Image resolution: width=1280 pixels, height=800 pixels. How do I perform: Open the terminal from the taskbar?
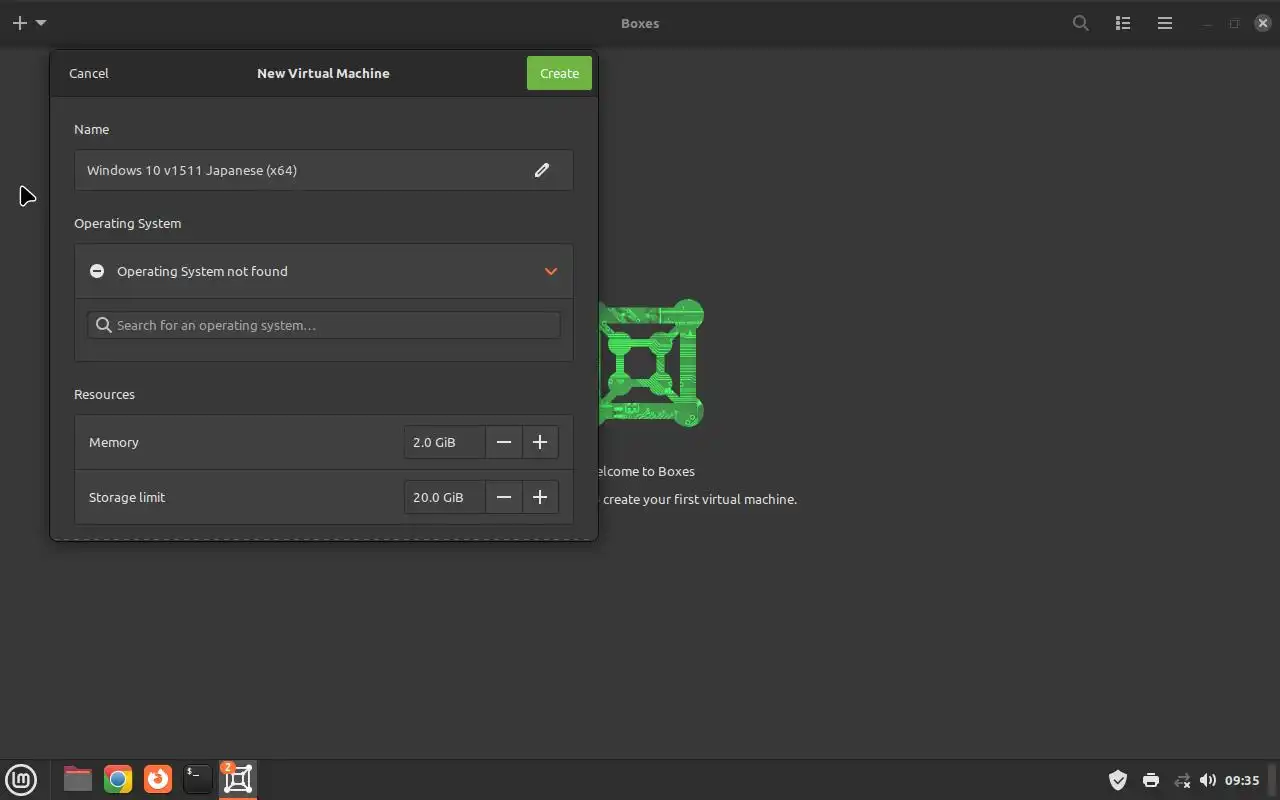(198, 779)
